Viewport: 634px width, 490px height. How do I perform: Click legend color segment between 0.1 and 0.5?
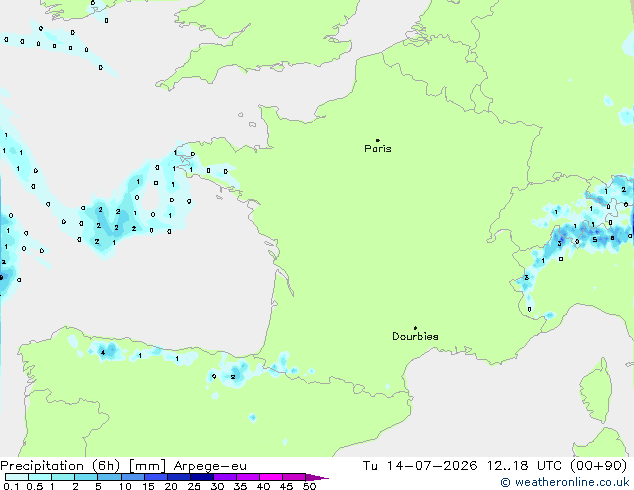pos(17,477)
